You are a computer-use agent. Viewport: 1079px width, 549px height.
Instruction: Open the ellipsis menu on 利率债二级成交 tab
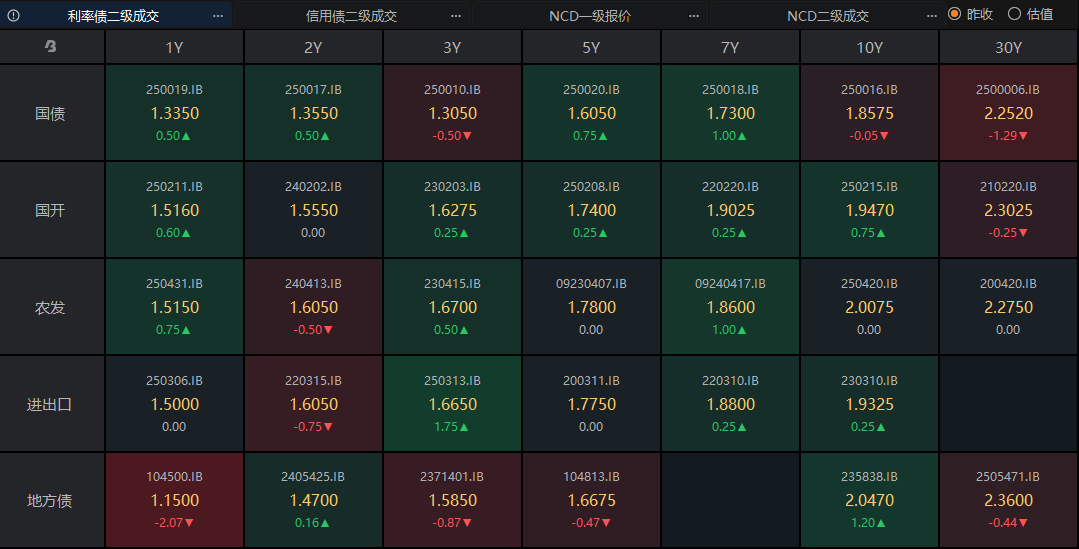[x=218, y=15]
